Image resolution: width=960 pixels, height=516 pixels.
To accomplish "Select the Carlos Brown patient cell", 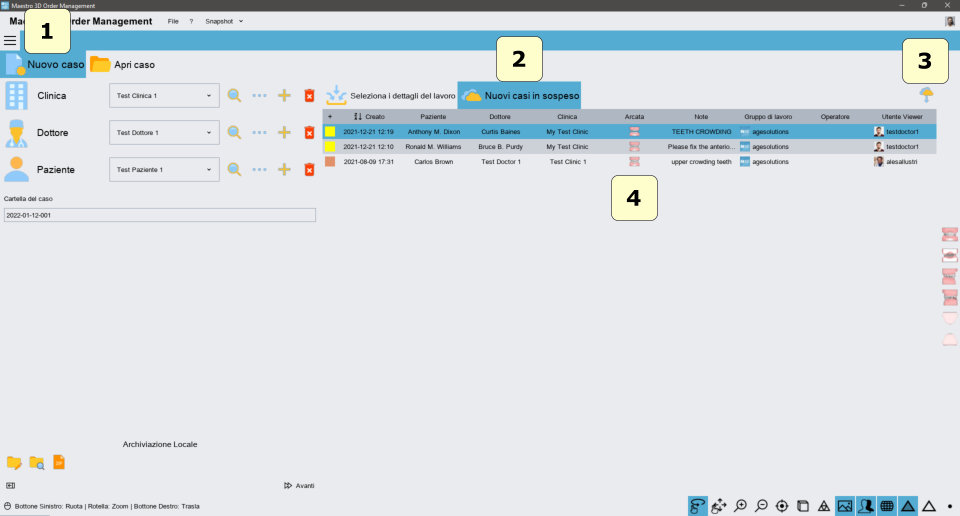I will tap(433, 162).
